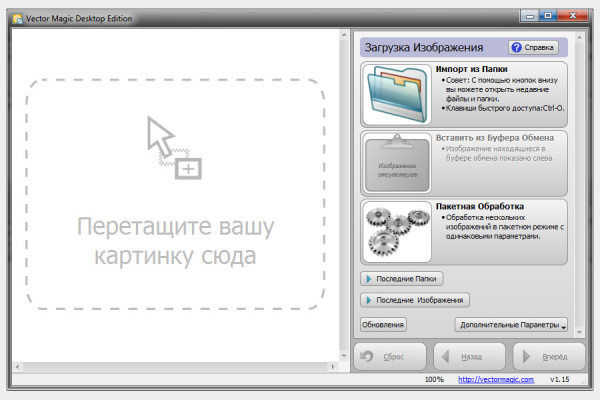This screenshot has width=600, height=400.
Task: Click the canvas scroll-up arrow
Action: (344, 35)
